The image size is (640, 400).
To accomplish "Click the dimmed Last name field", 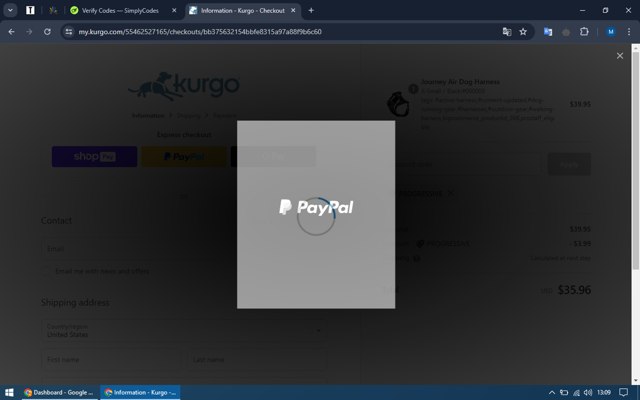I will point(257,360).
